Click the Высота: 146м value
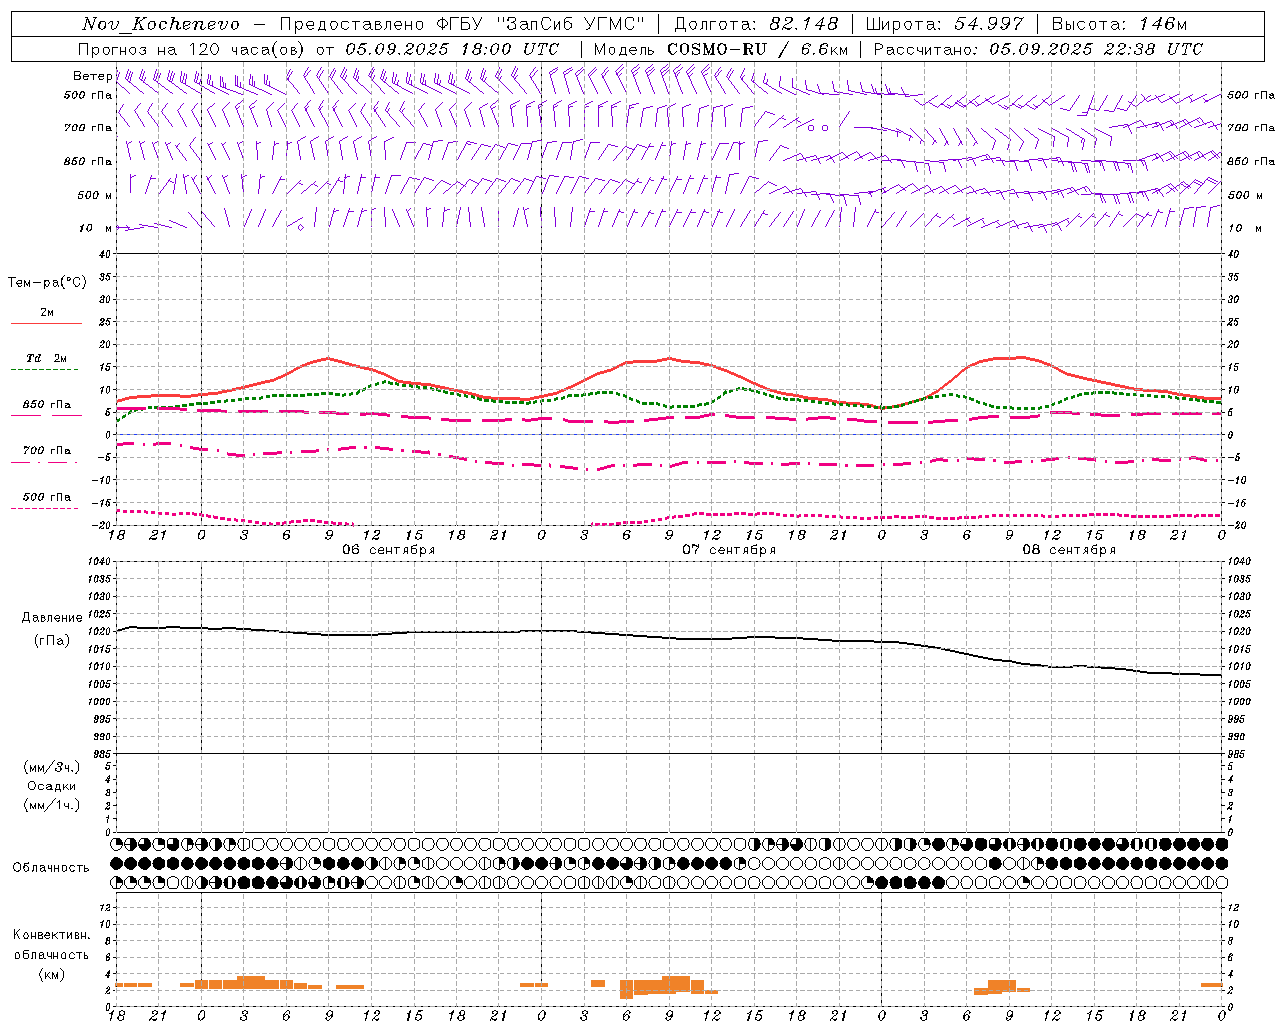 [x=1119, y=24]
